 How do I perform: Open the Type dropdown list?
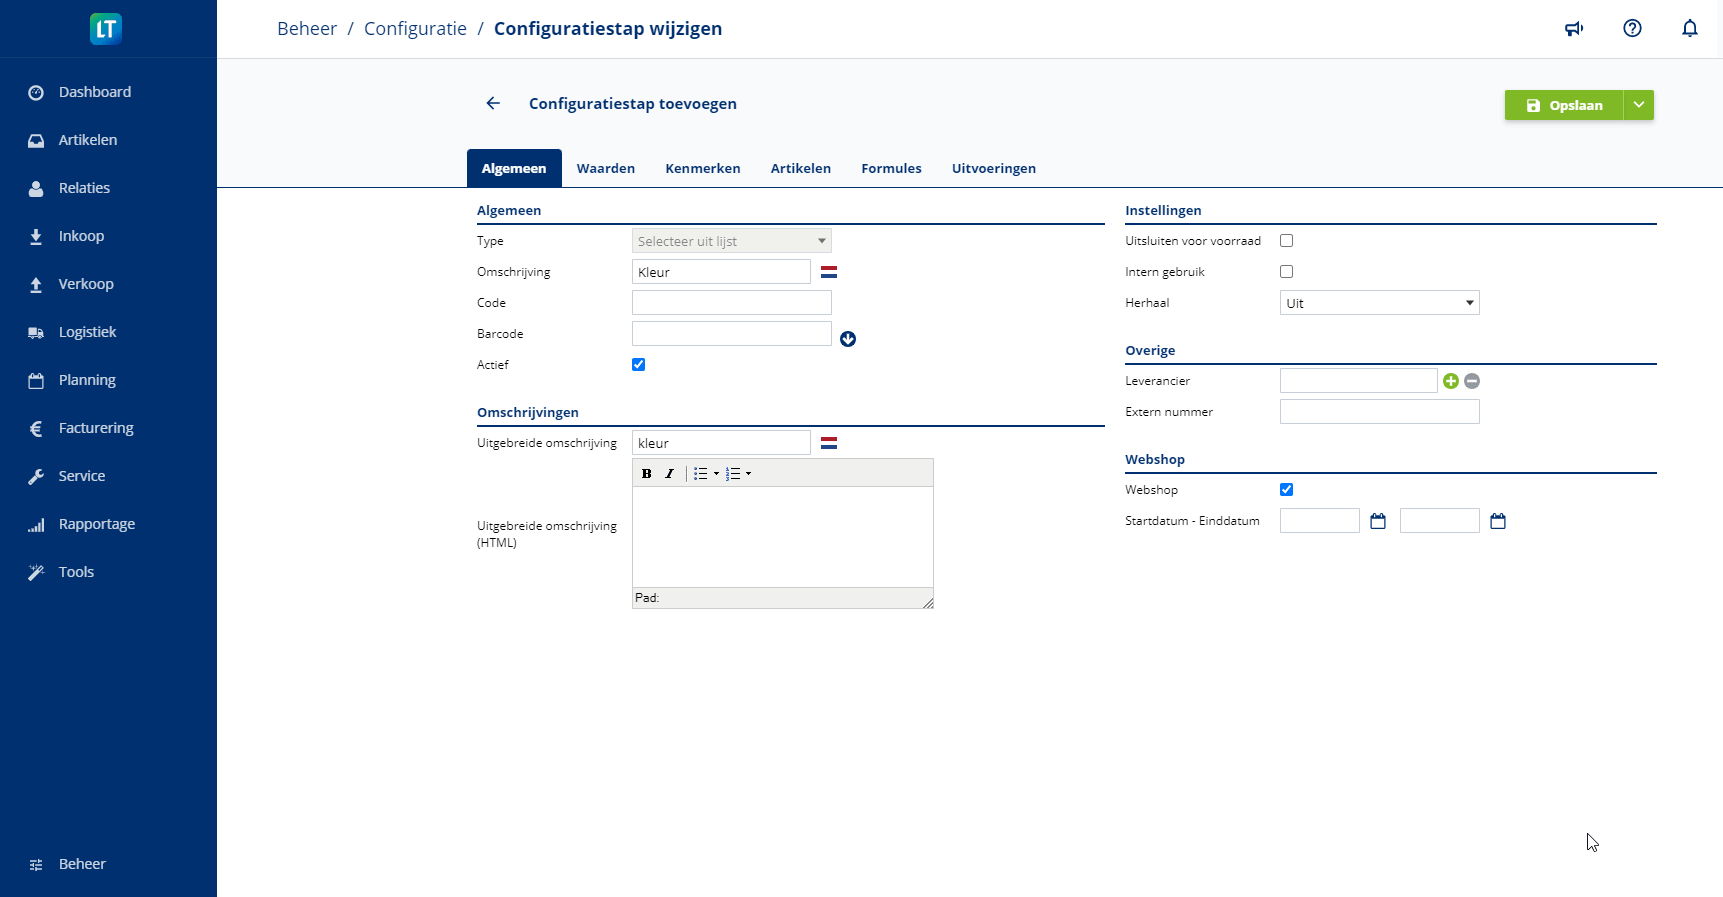(x=731, y=241)
